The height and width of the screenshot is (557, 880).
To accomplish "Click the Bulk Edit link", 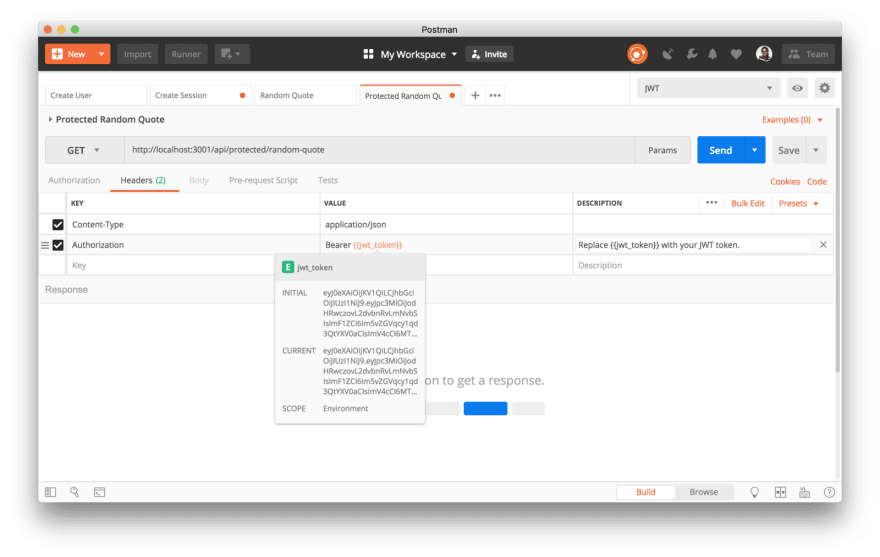I will pyautogui.click(x=748, y=203).
